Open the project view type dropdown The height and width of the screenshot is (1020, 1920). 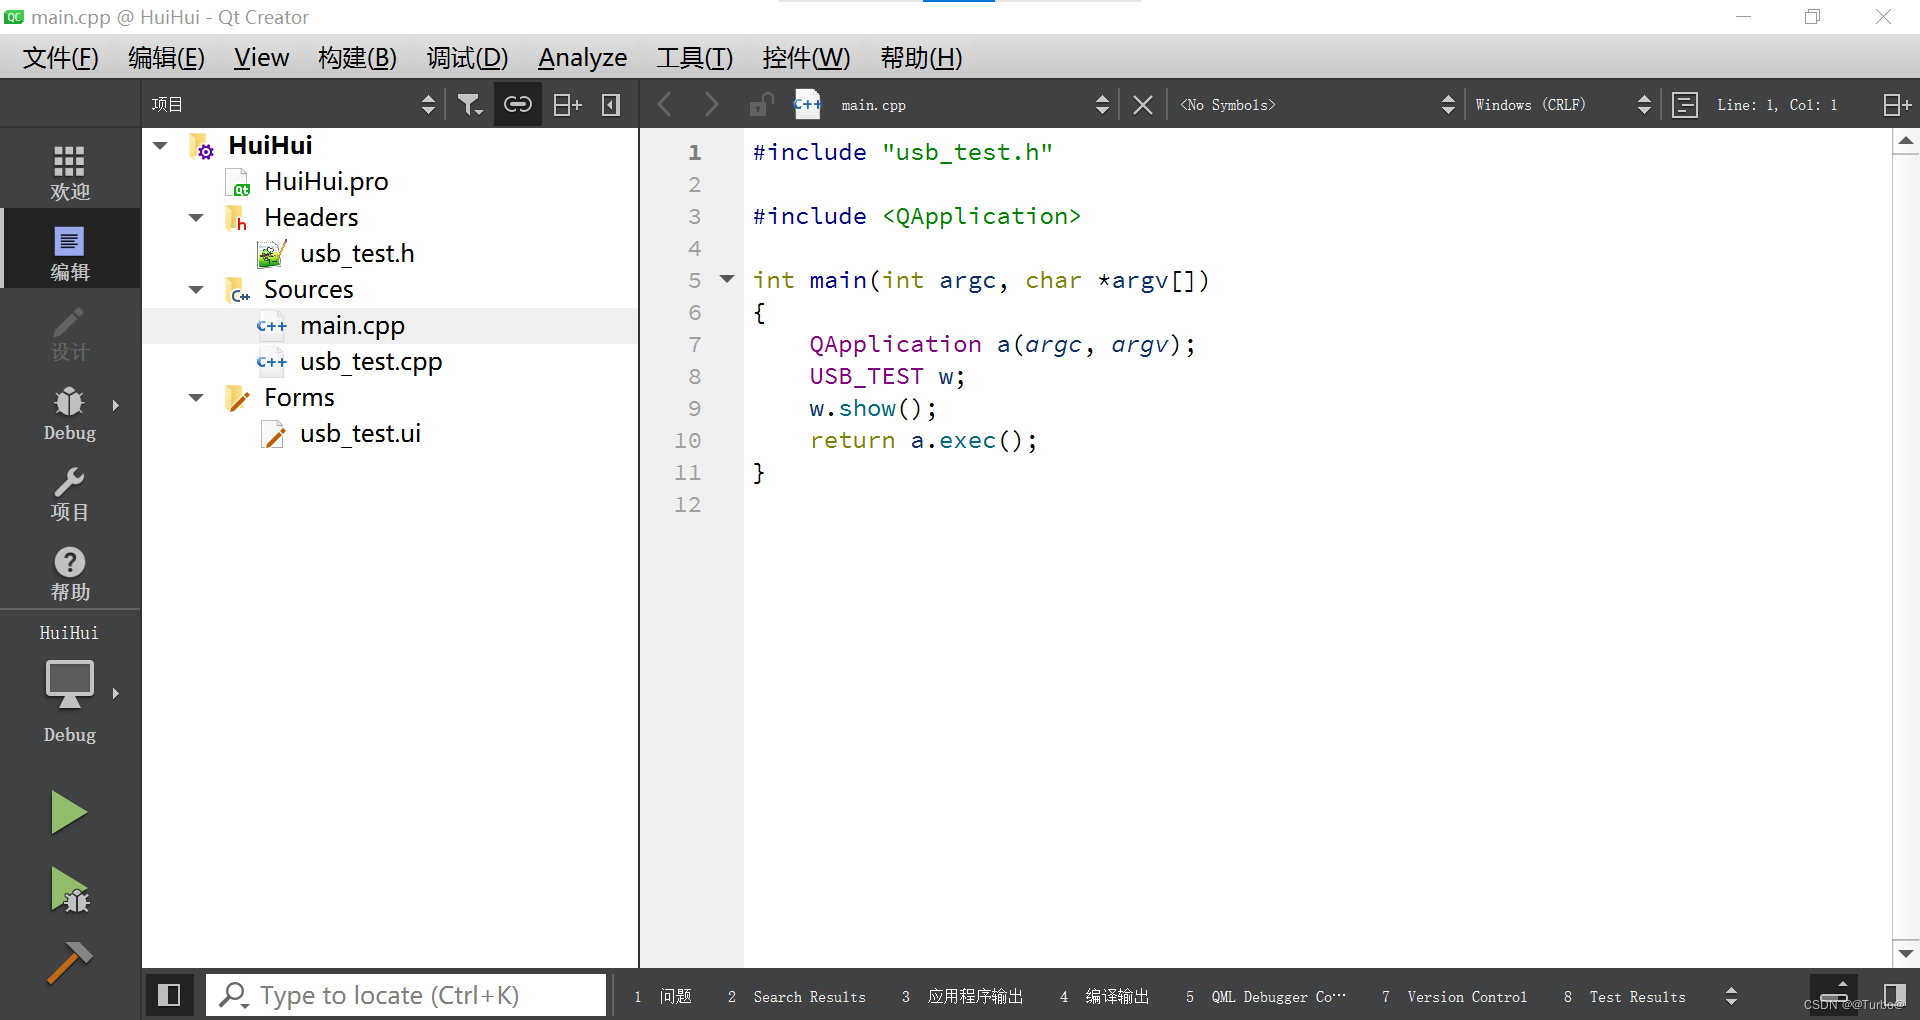coord(294,104)
